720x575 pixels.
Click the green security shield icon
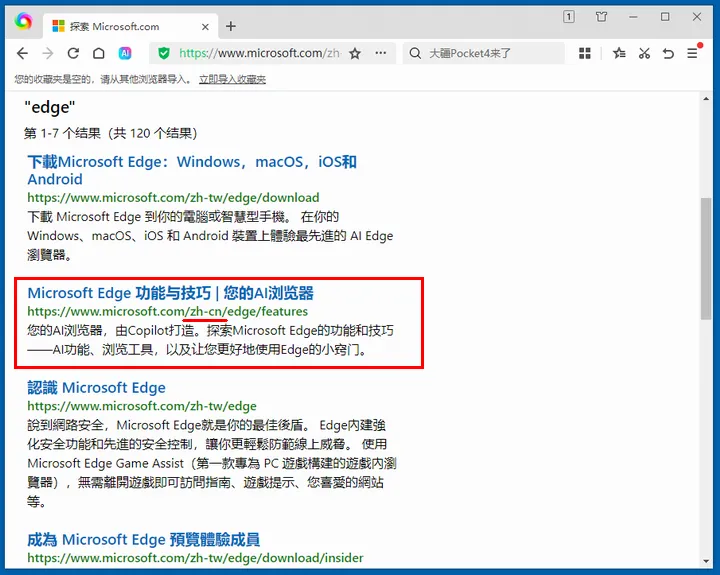[x=163, y=53]
